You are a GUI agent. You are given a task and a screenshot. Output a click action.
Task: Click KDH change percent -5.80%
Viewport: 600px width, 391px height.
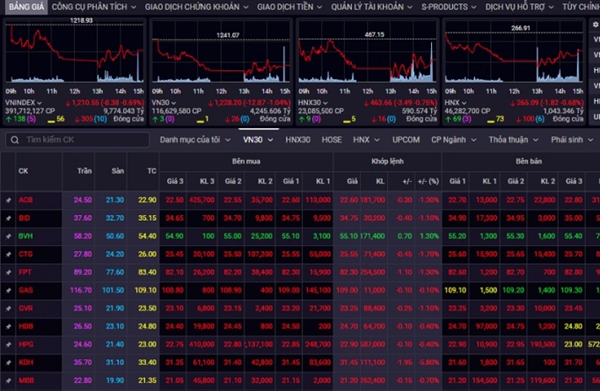pyautogui.click(x=429, y=362)
